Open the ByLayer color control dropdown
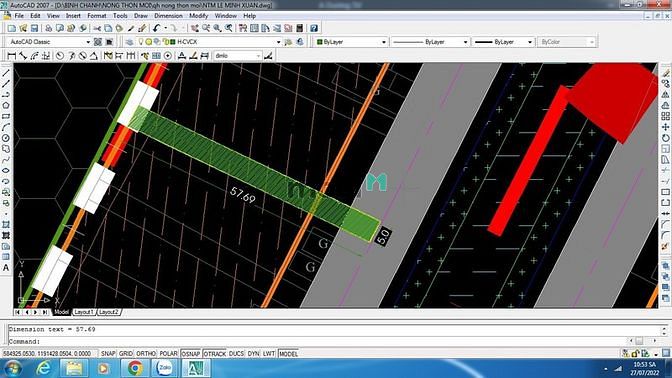672x378 pixels. pyautogui.click(x=384, y=42)
